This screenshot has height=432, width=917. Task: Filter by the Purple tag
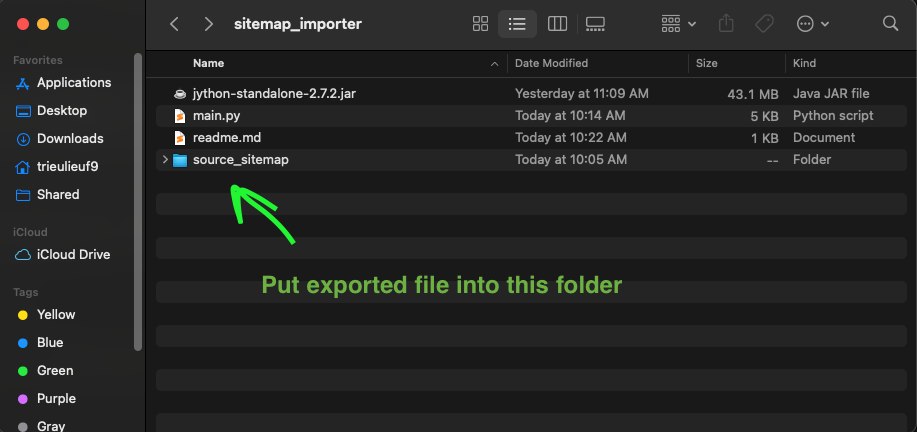tap(56, 399)
